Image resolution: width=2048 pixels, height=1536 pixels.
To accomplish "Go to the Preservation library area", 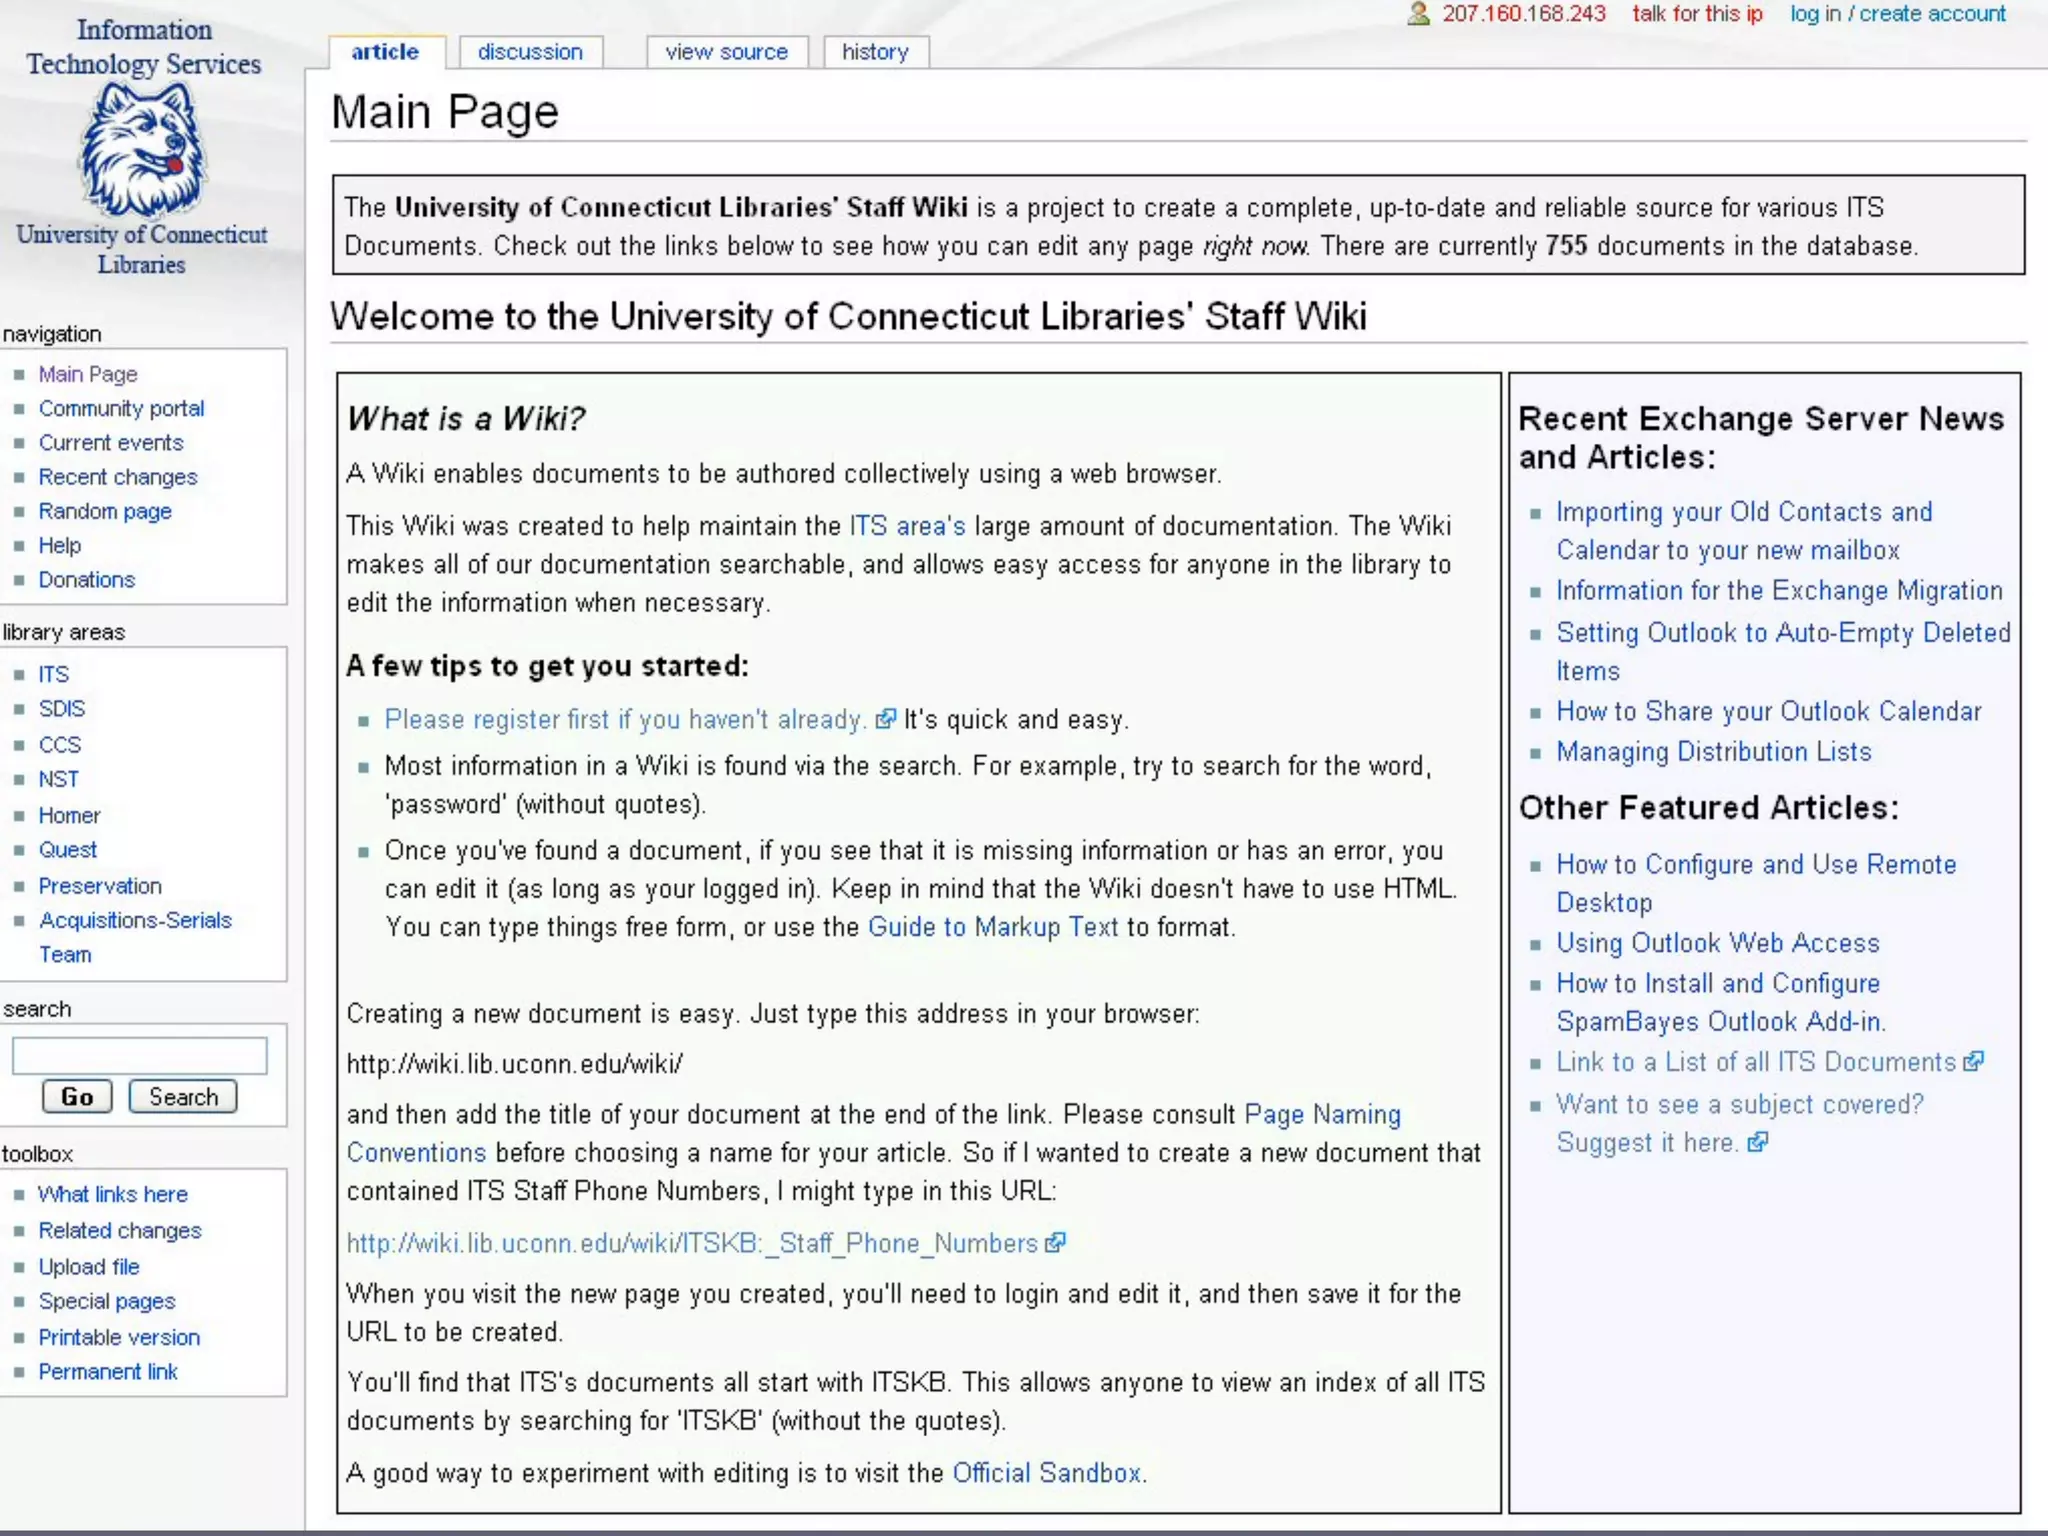I will point(100,886).
